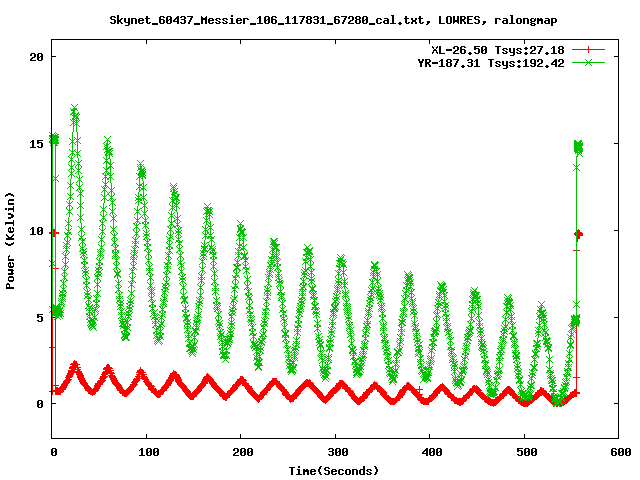Click the plot title "Skynet_60437_Messier_106_117831_67280_cal.txt, LOWRES, ralongmap"
The height and width of the screenshot is (480, 640).
click(333, 20)
